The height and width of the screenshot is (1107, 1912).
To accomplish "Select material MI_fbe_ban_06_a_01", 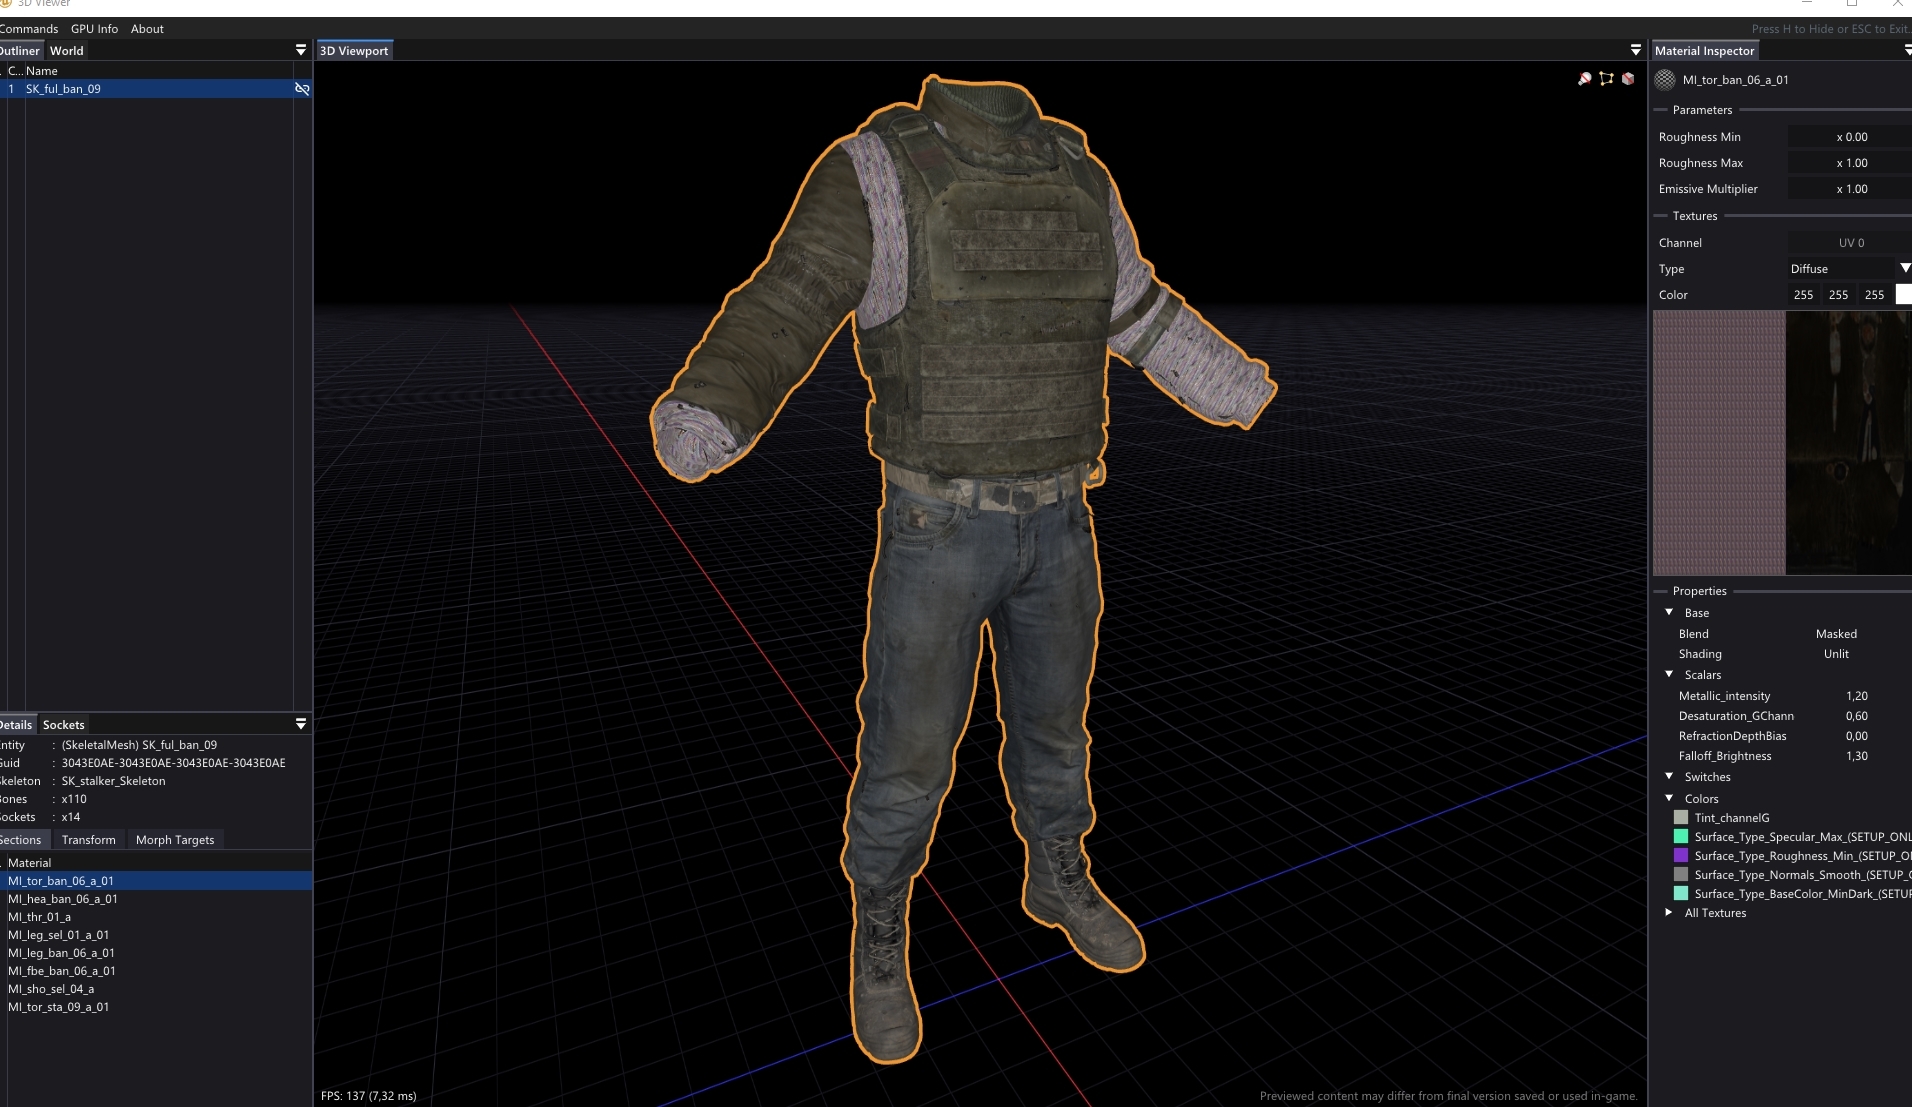I will point(156,971).
